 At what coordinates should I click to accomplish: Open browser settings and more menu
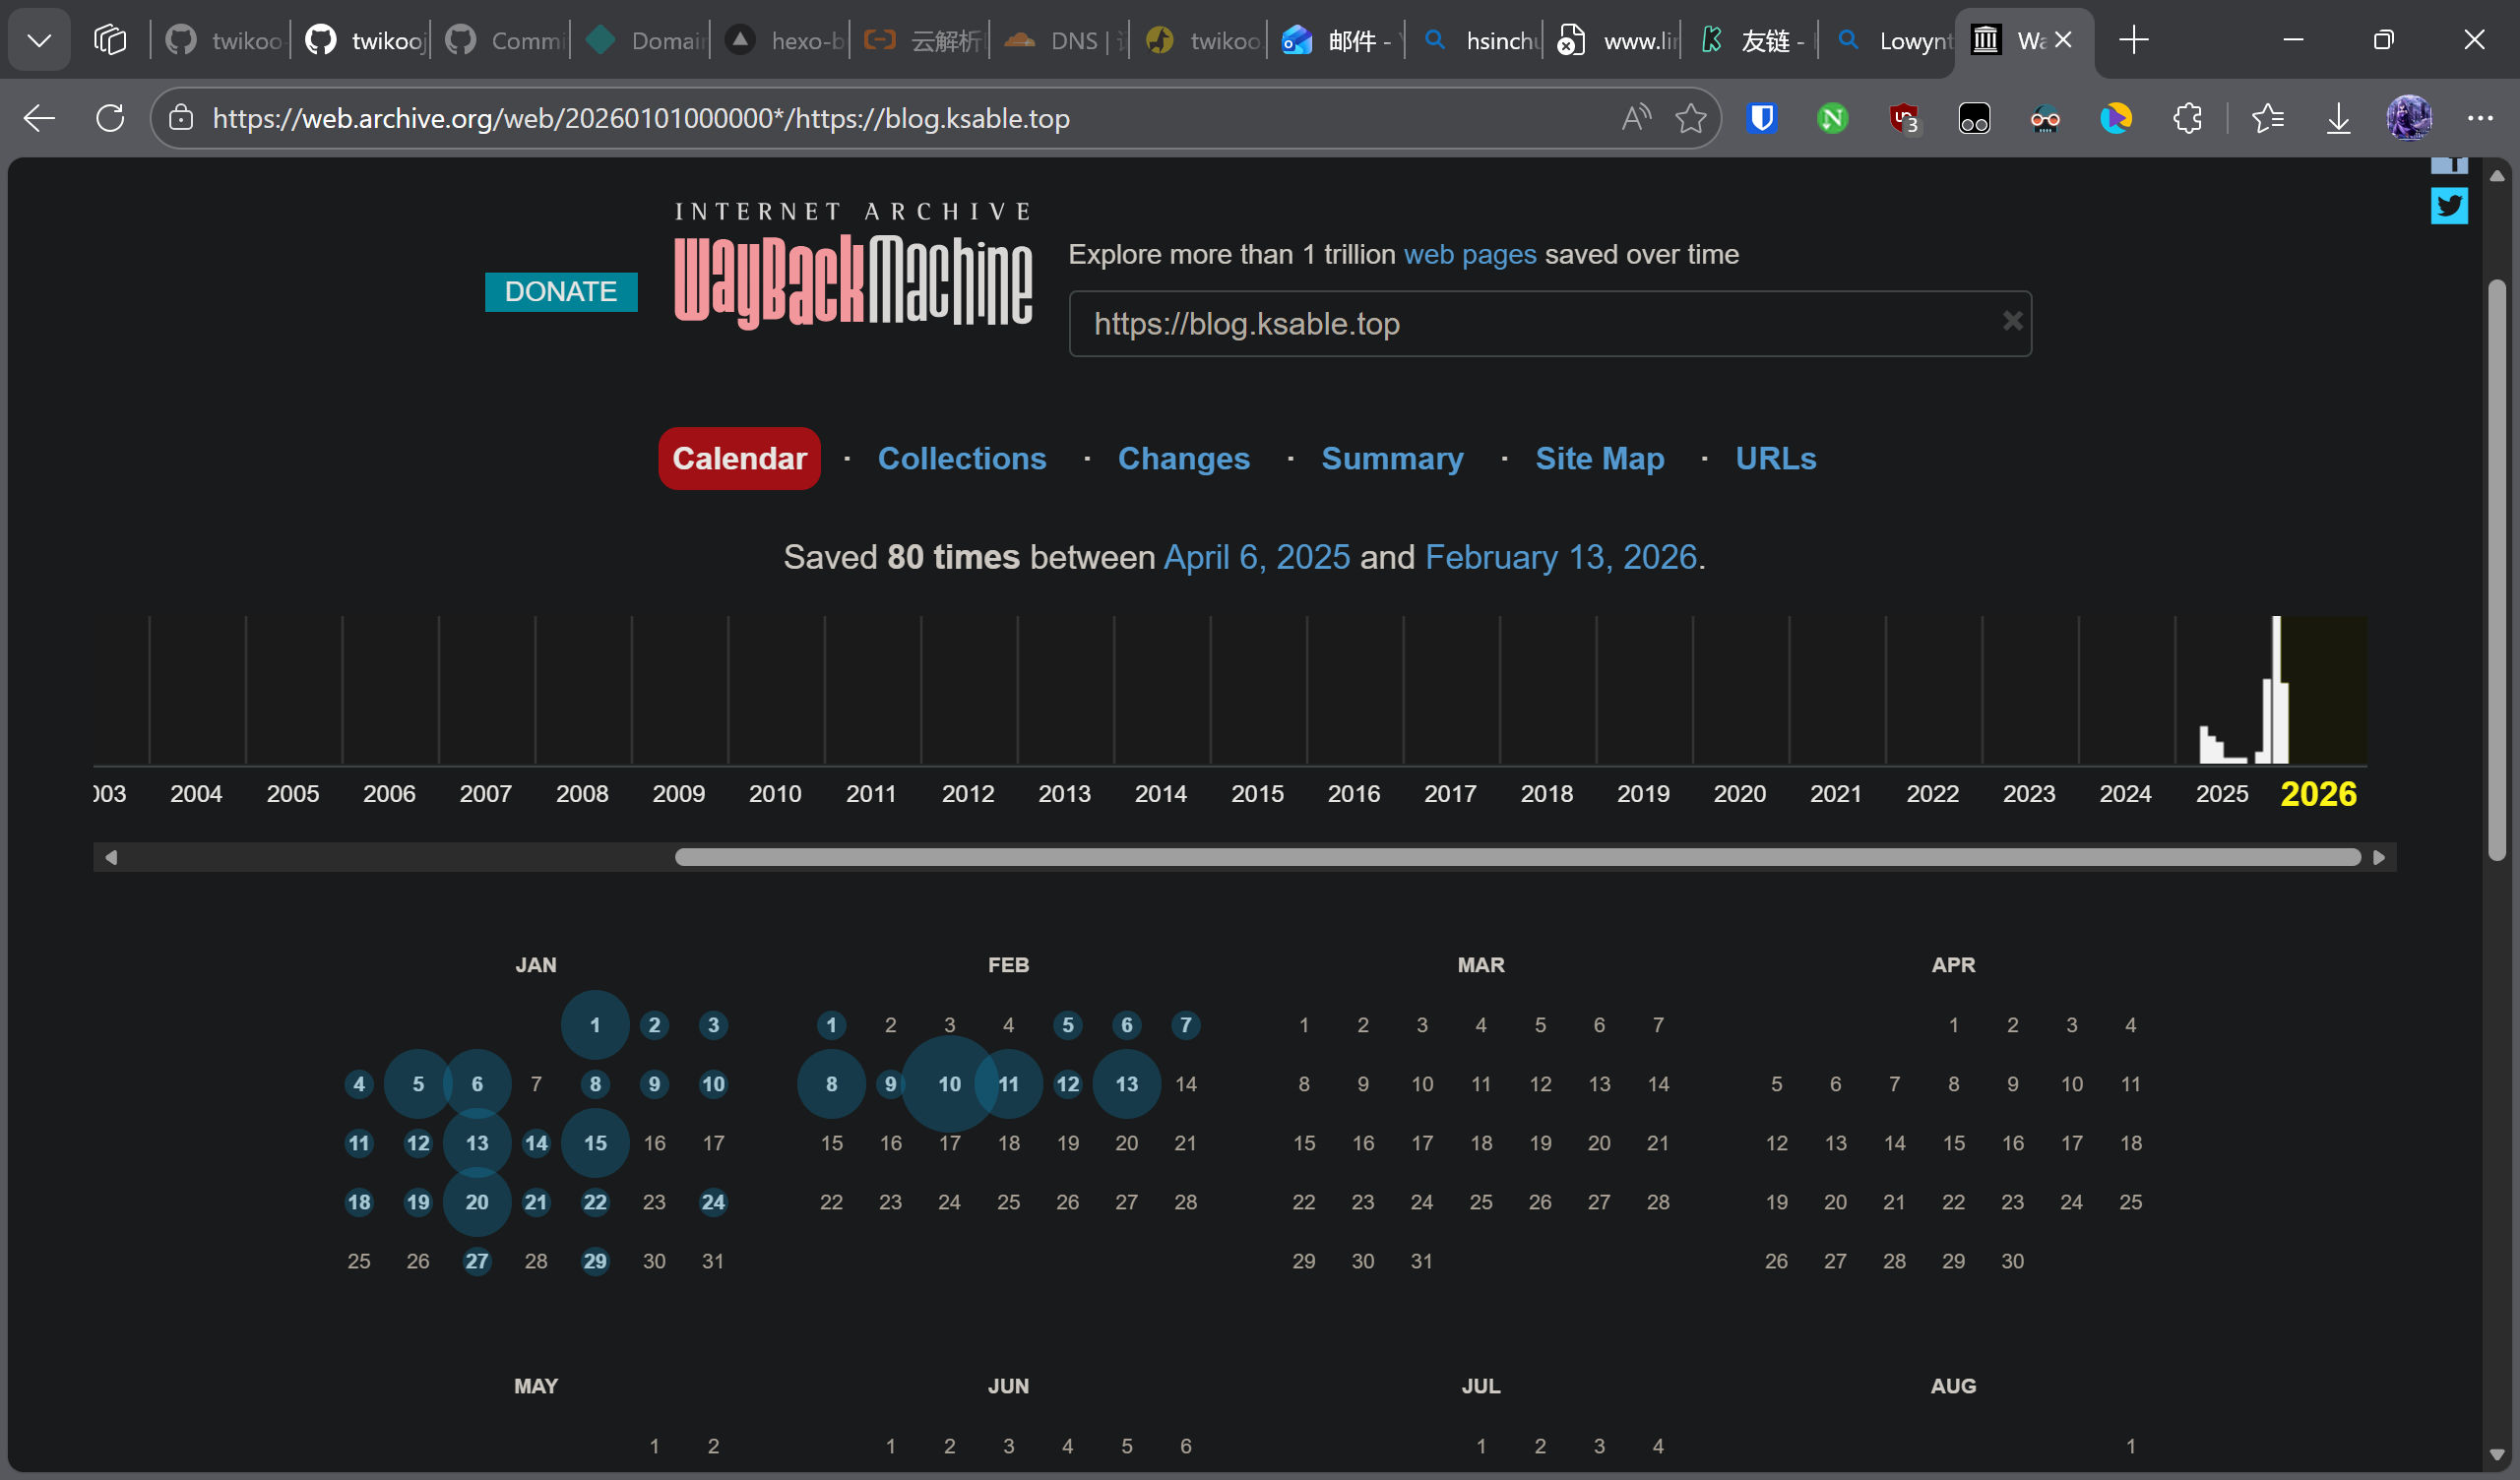point(2479,118)
